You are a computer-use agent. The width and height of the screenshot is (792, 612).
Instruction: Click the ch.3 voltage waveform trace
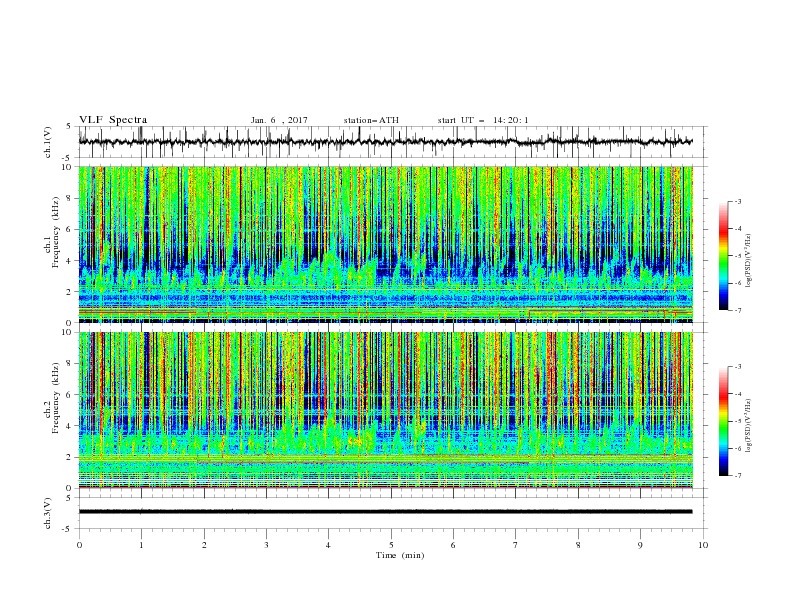[x=385, y=512]
